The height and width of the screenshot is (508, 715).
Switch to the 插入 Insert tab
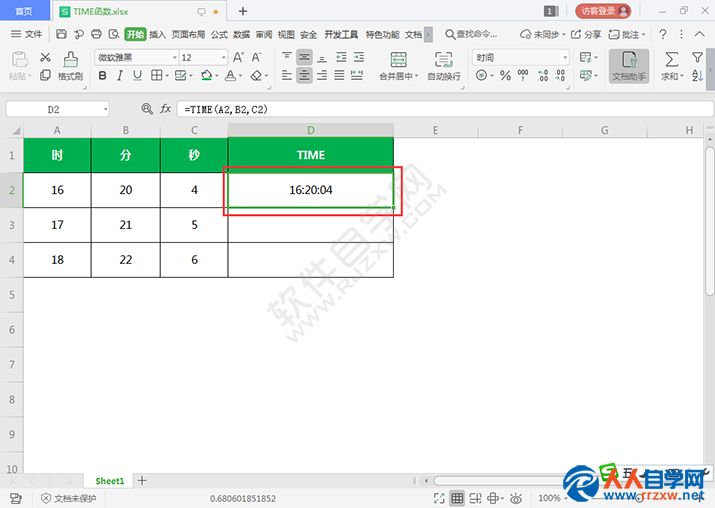coord(157,35)
